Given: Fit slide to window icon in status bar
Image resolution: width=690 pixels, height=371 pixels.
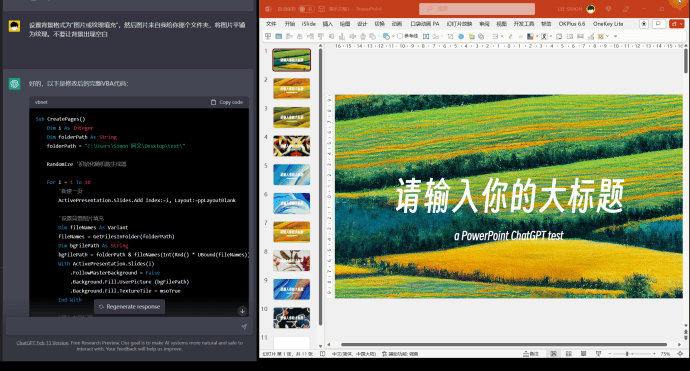Looking at the screenshot, I should tap(680, 353).
